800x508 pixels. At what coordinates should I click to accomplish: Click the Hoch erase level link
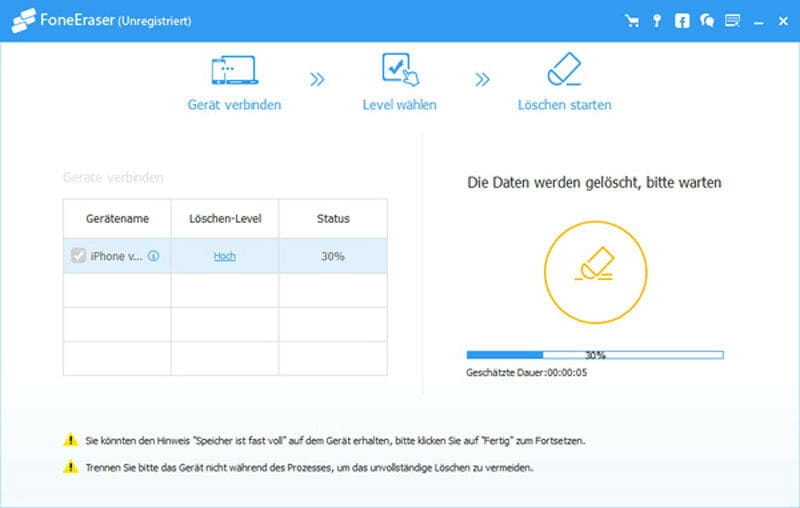click(224, 256)
